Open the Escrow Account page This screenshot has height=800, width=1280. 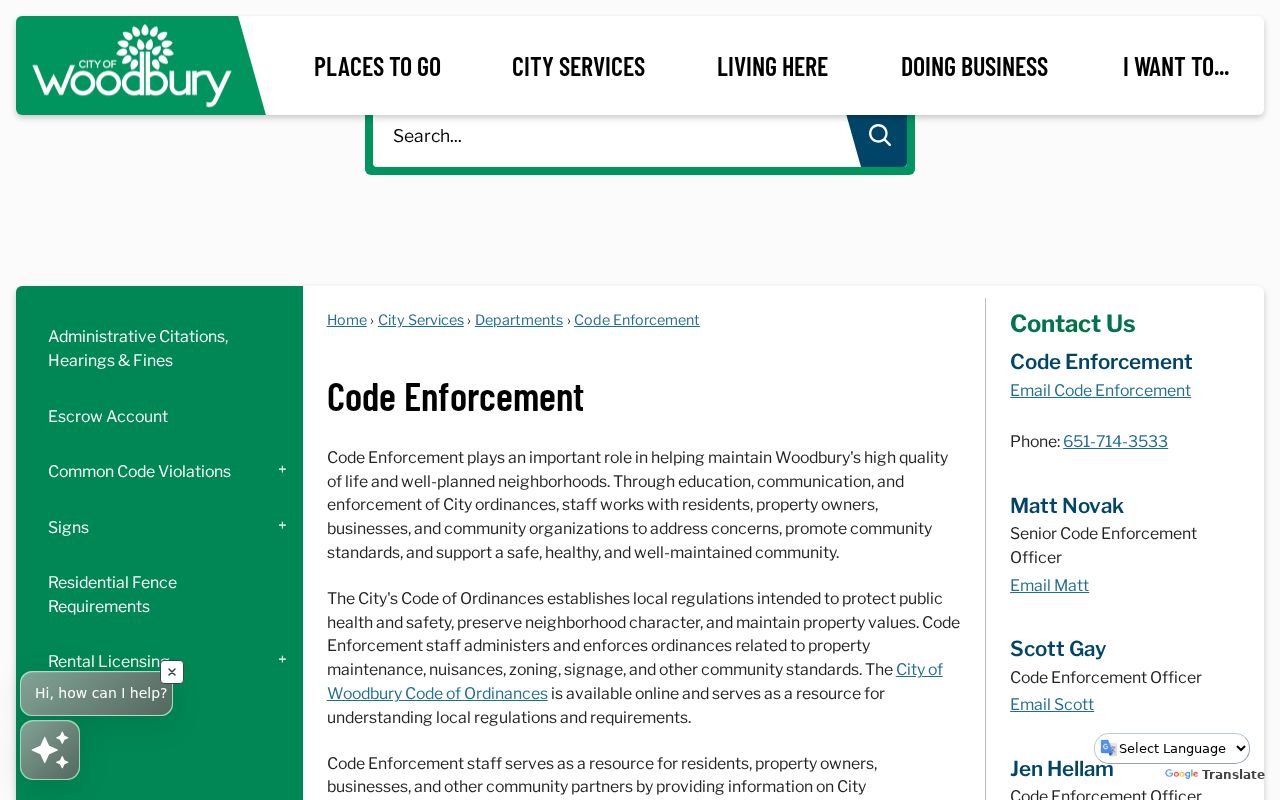coord(108,416)
